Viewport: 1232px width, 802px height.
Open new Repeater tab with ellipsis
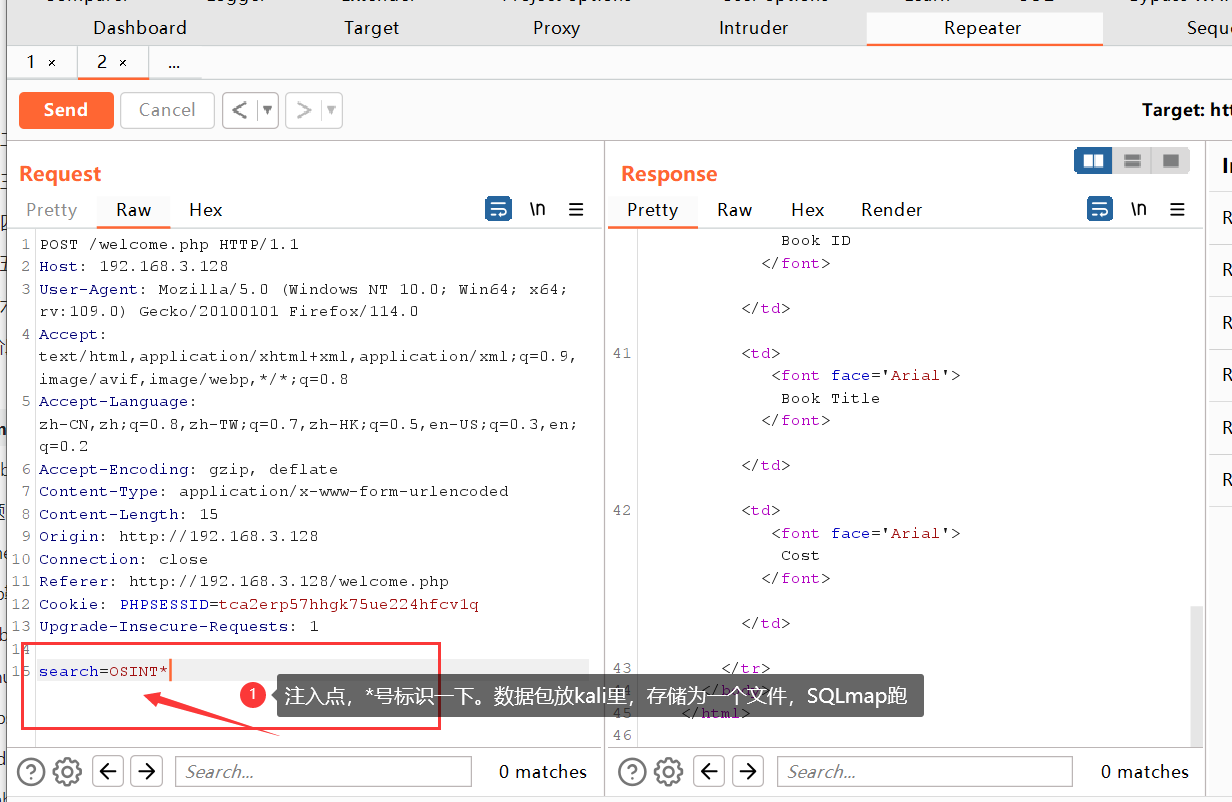pos(174,62)
